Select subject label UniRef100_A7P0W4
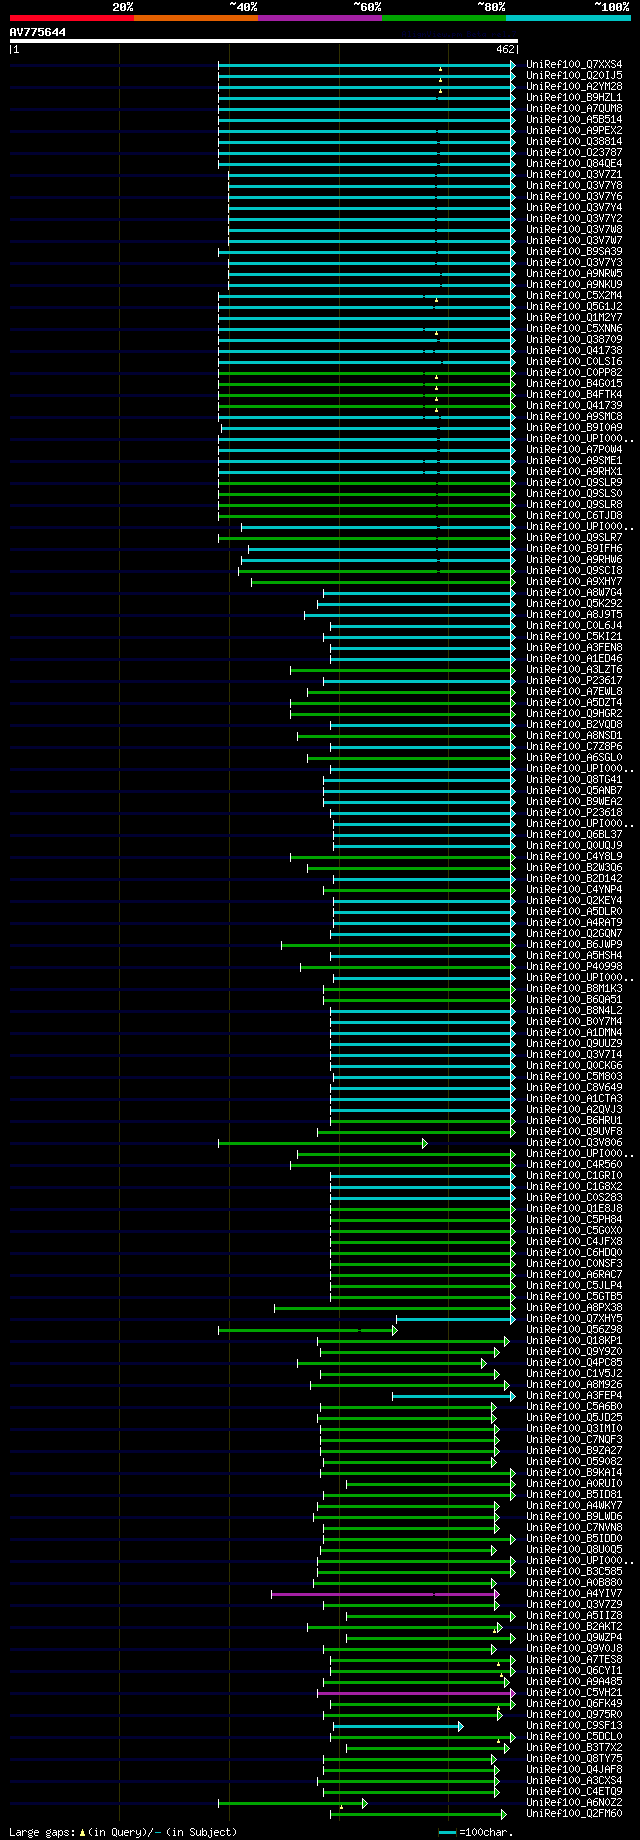The height and width of the screenshot is (1840, 640). [x=574, y=449]
